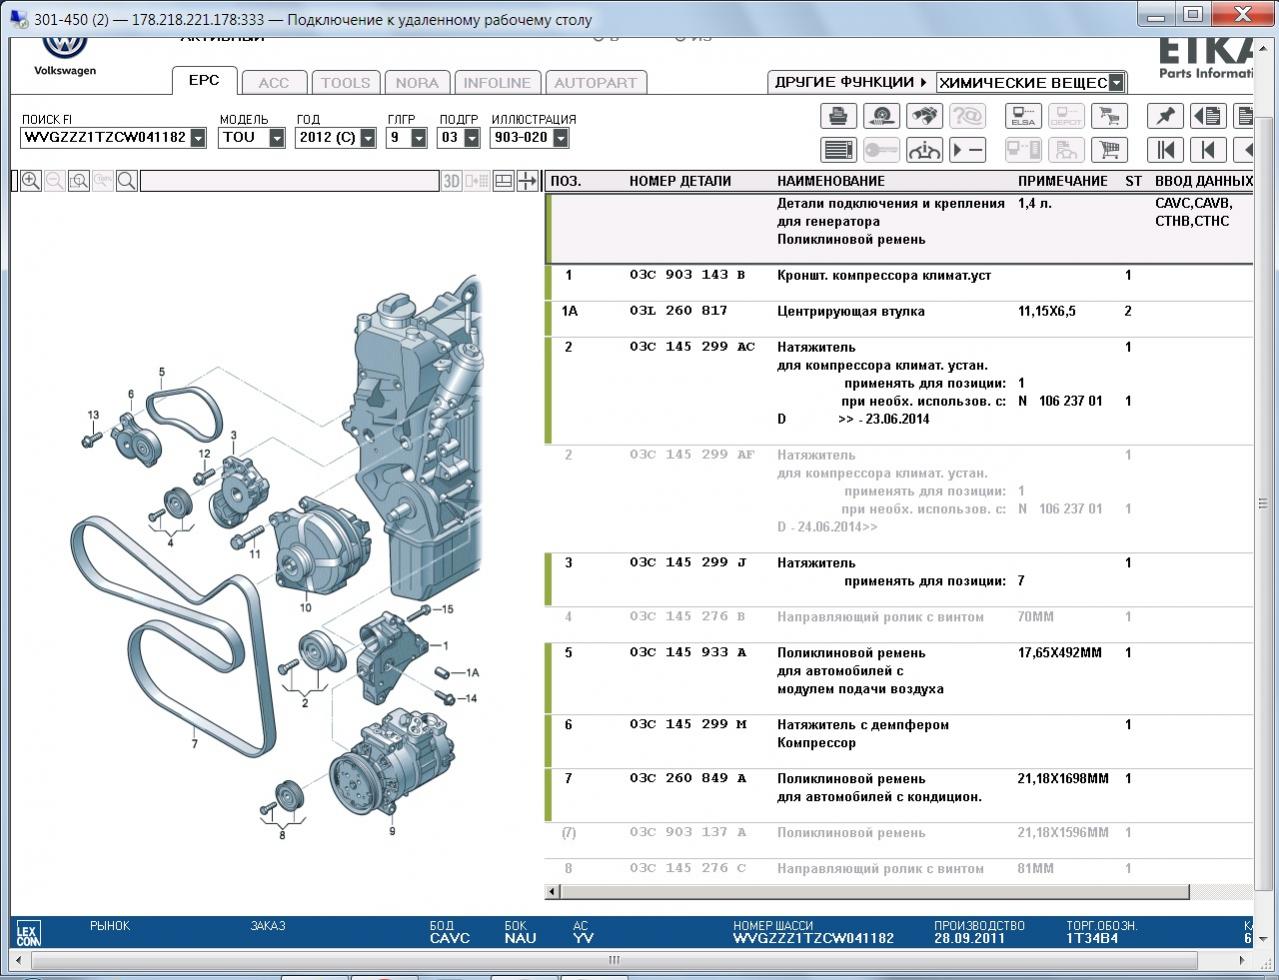Image resolution: width=1279 pixels, height=980 pixels.
Task: Switch to the ACC tab
Action: pos(274,83)
